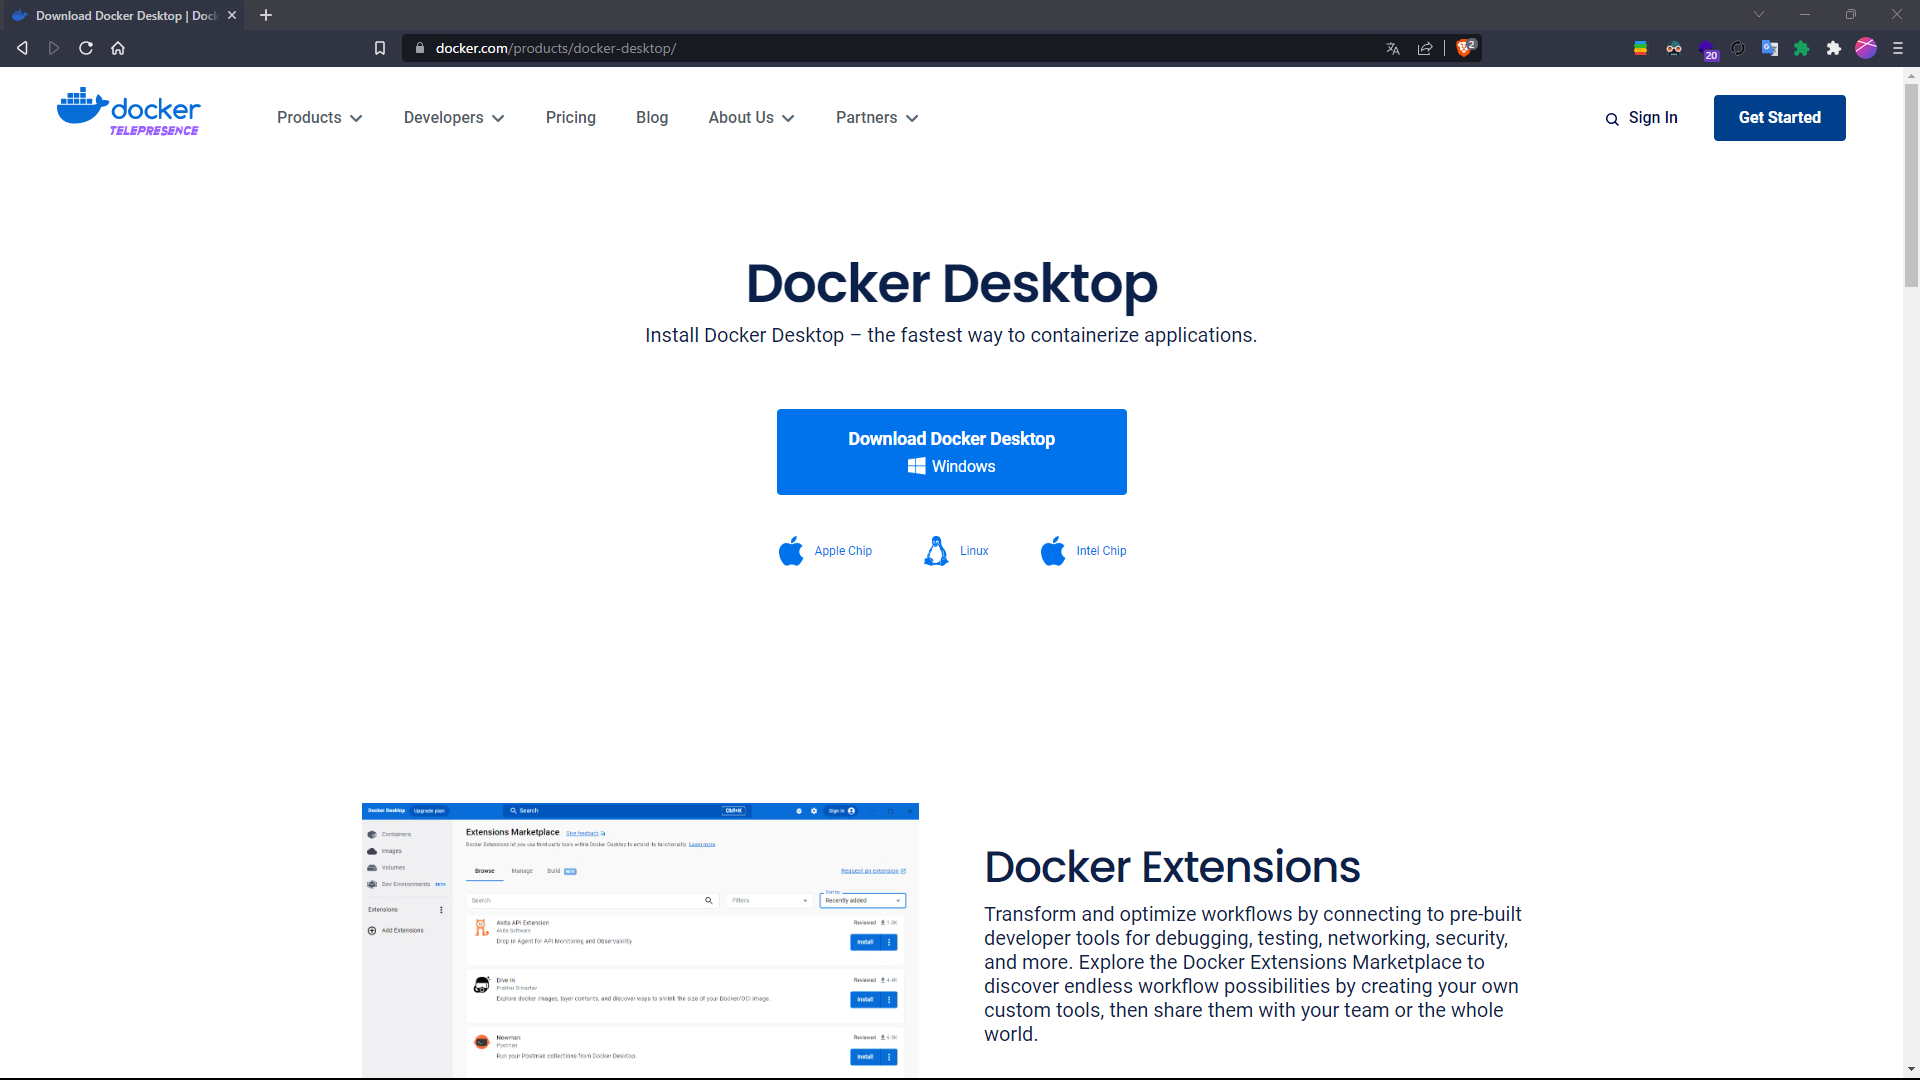Viewport: 1920px width, 1080px height.
Task: Click the share page icon
Action: [1425, 48]
